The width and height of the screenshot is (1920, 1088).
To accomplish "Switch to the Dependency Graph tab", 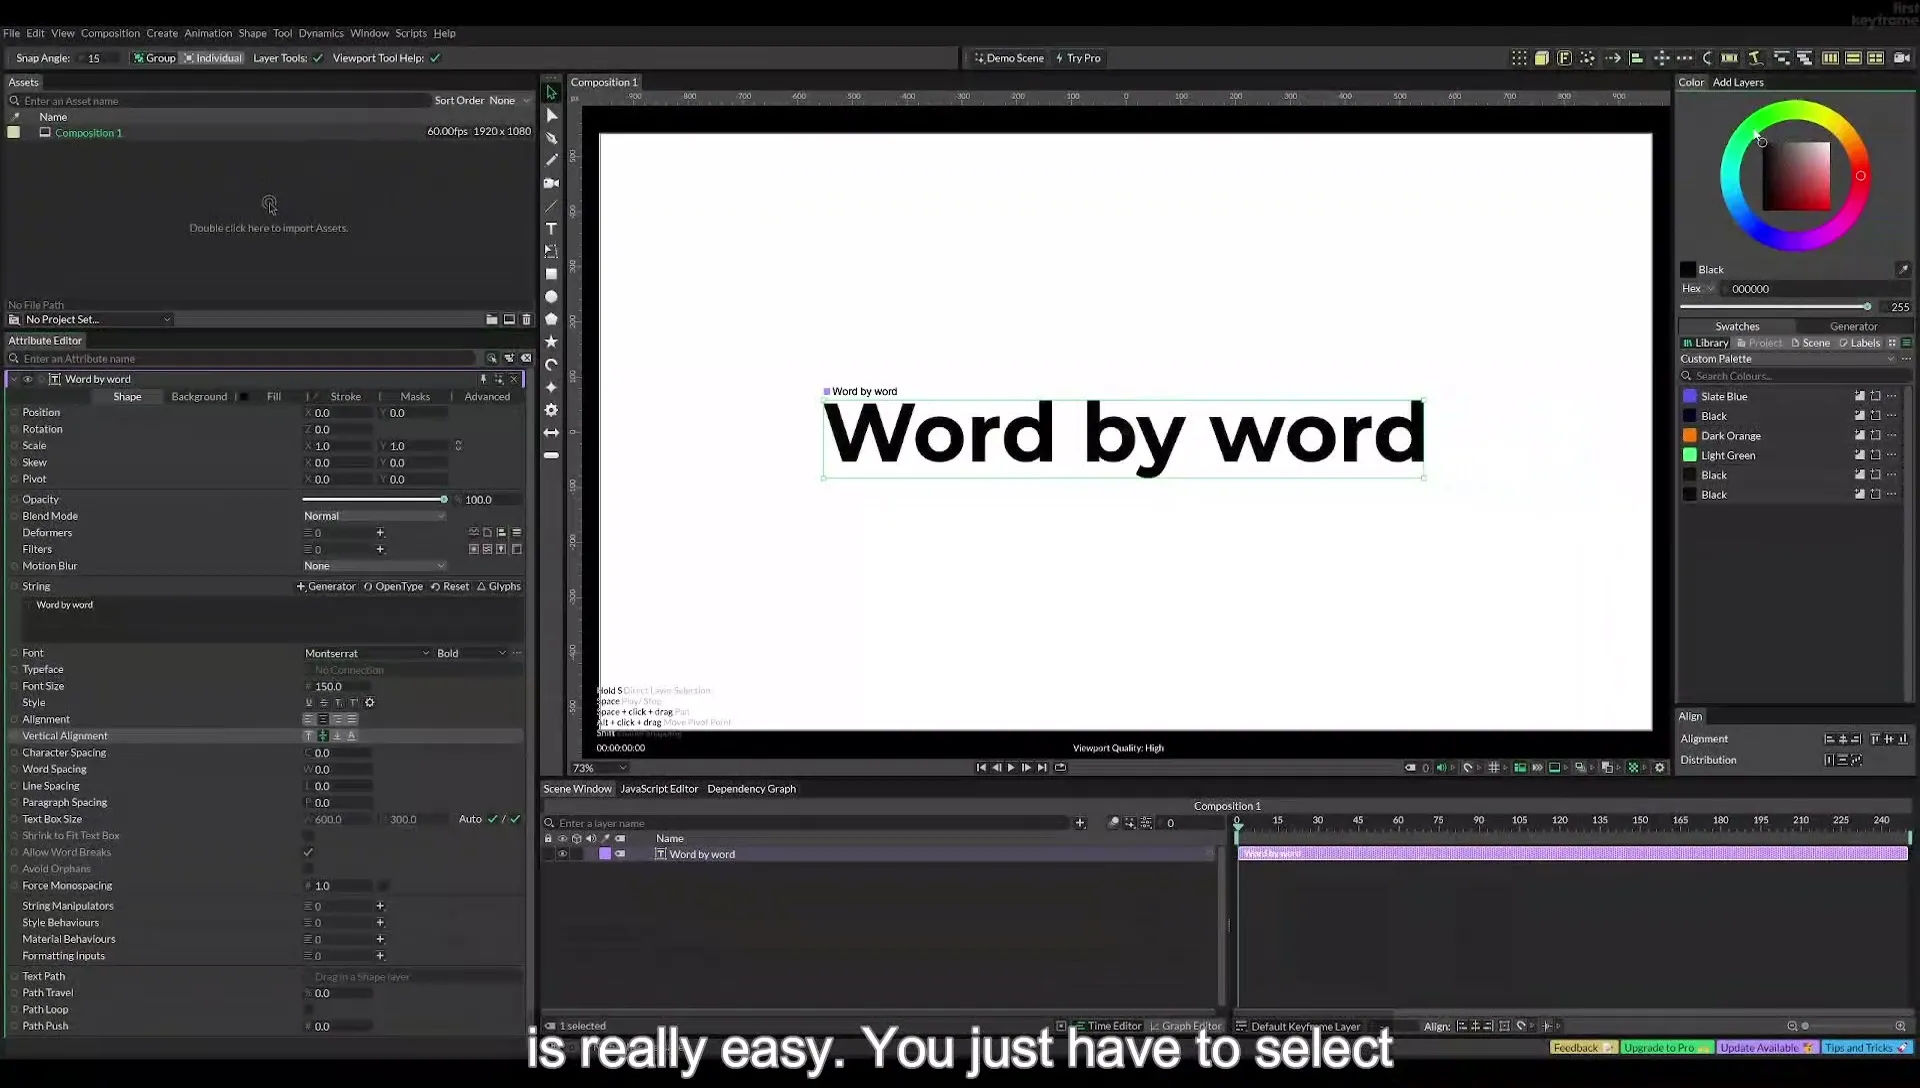I will (x=751, y=789).
